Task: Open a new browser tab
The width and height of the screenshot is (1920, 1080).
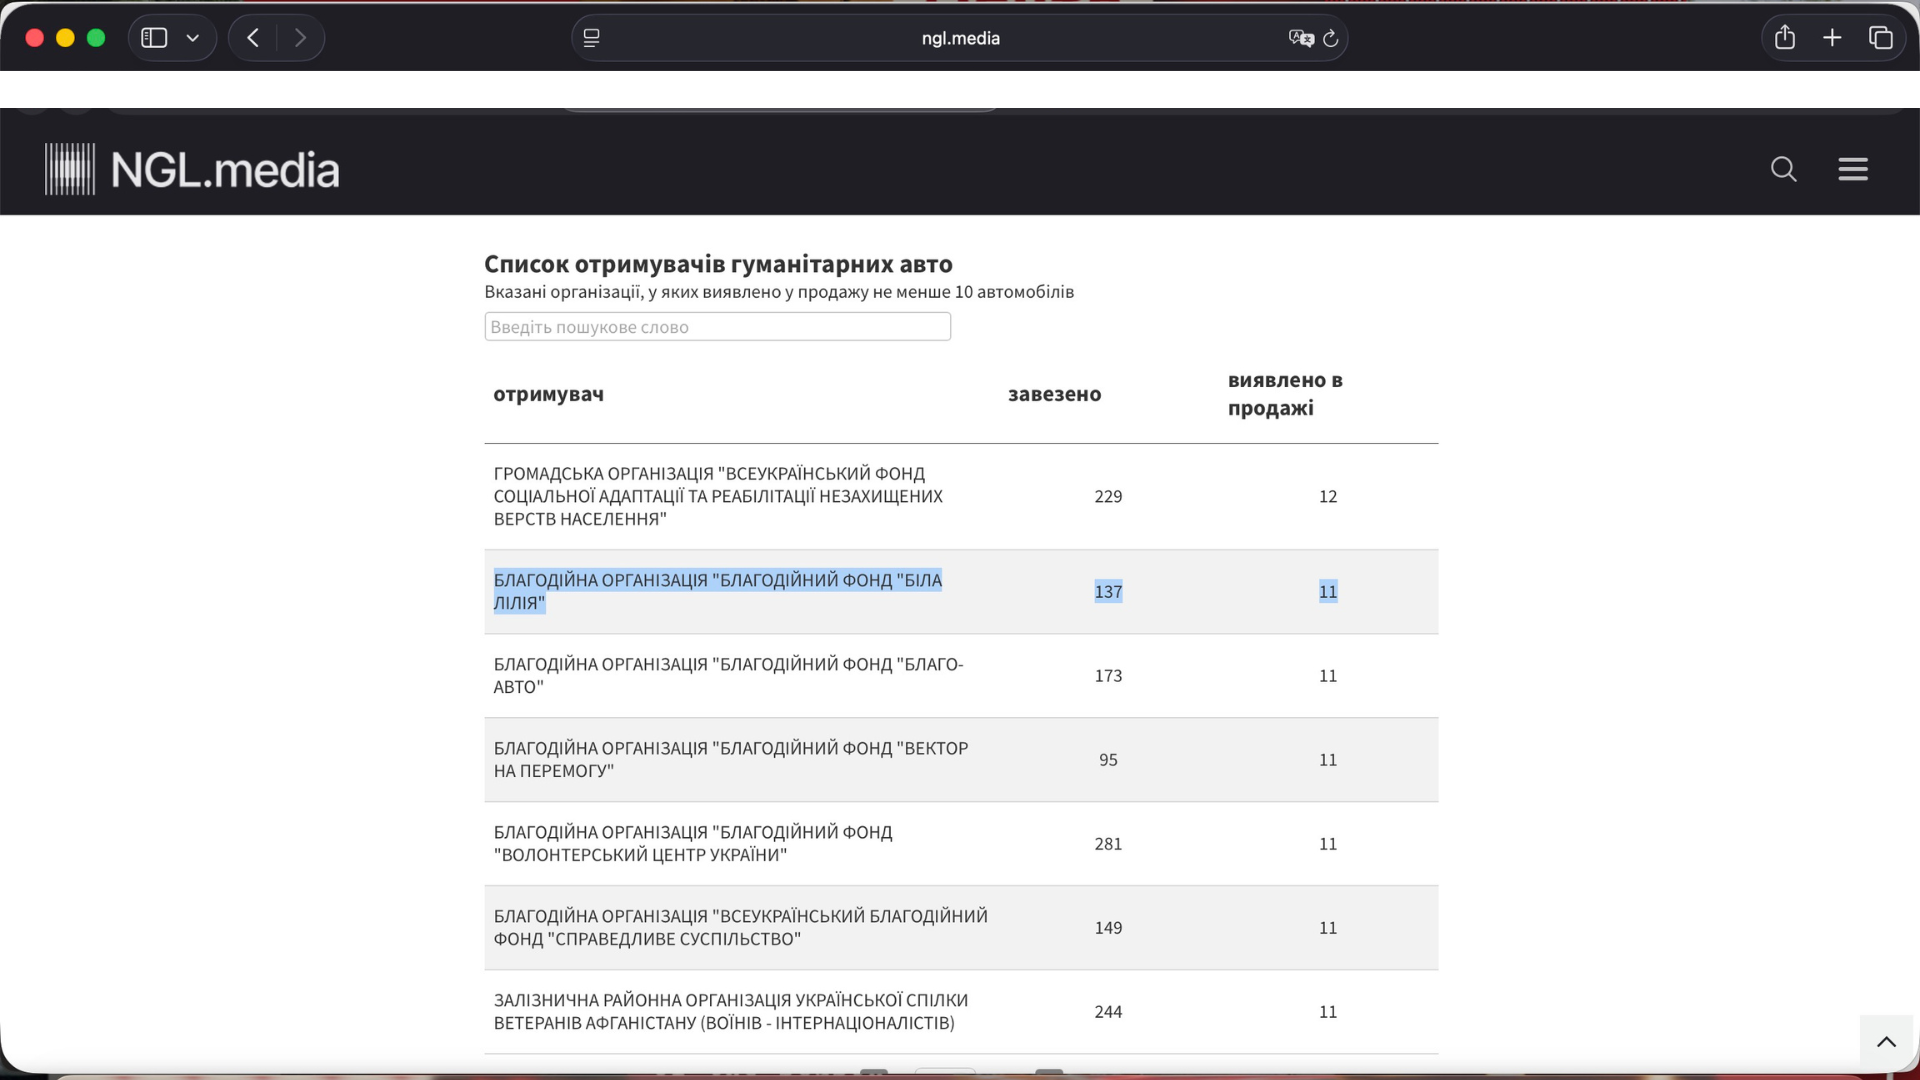Action: (x=1832, y=37)
